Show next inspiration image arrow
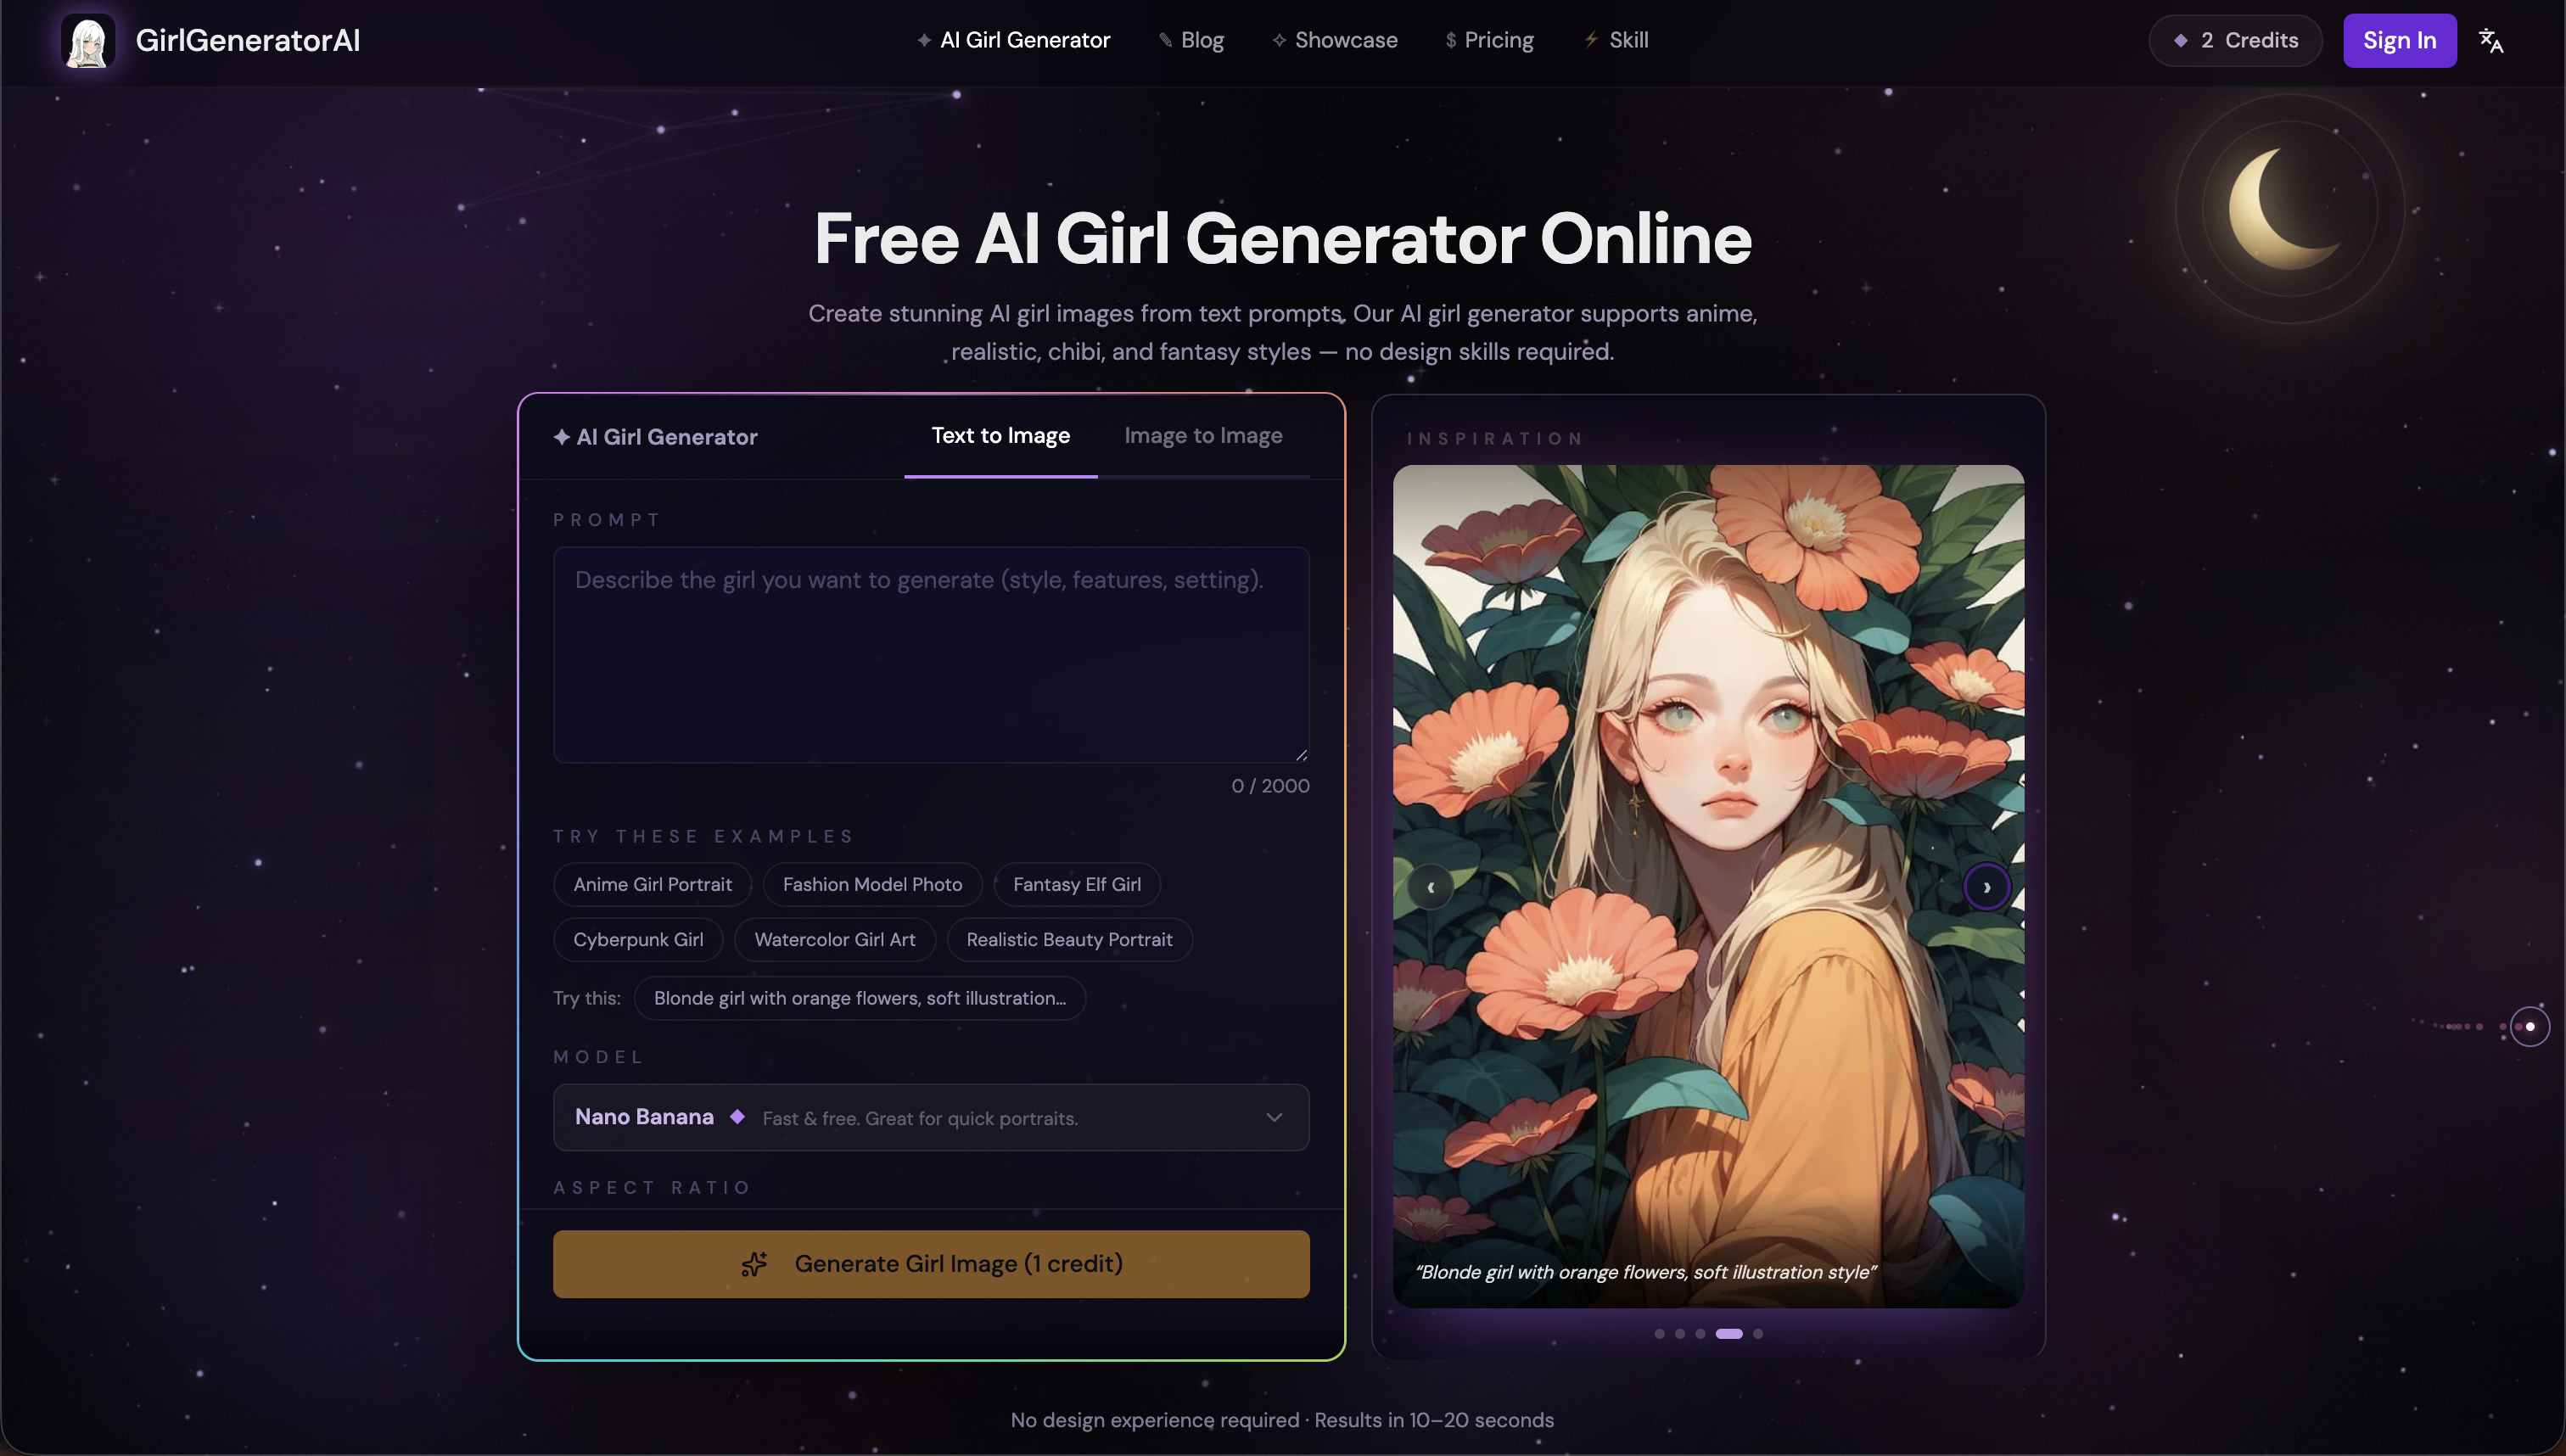The height and width of the screenshot is (1456, 2566). tap(1986, 887)
